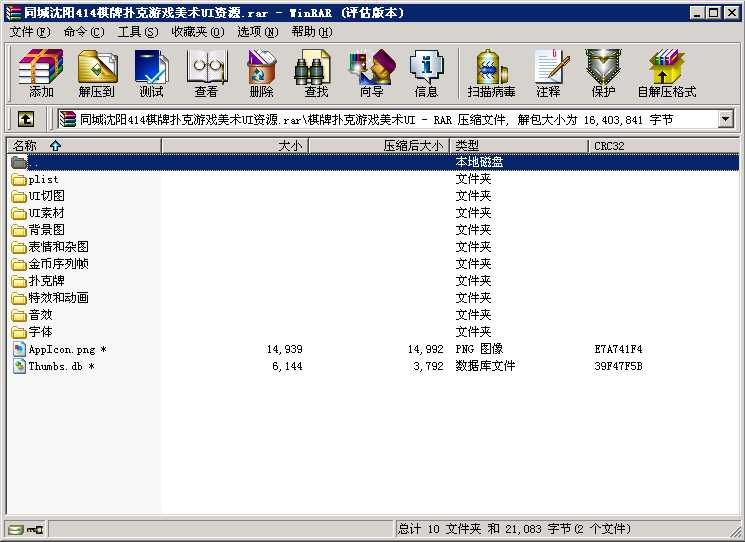Run the 测试 (Test) archive tool
Viewport: 745px width, 542px height.
click(152, 72)
